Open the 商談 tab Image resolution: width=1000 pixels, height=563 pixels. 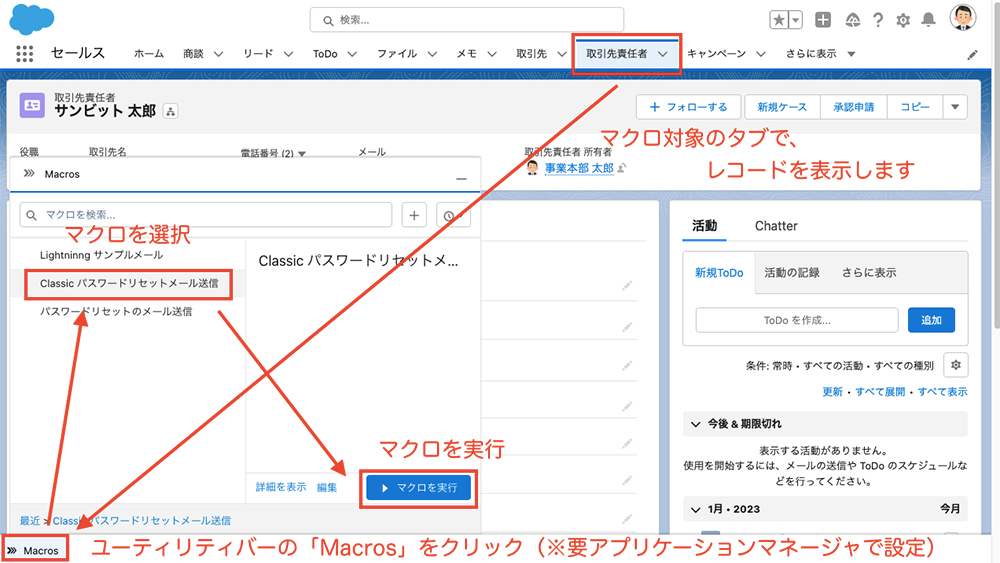tap(193, 54)
